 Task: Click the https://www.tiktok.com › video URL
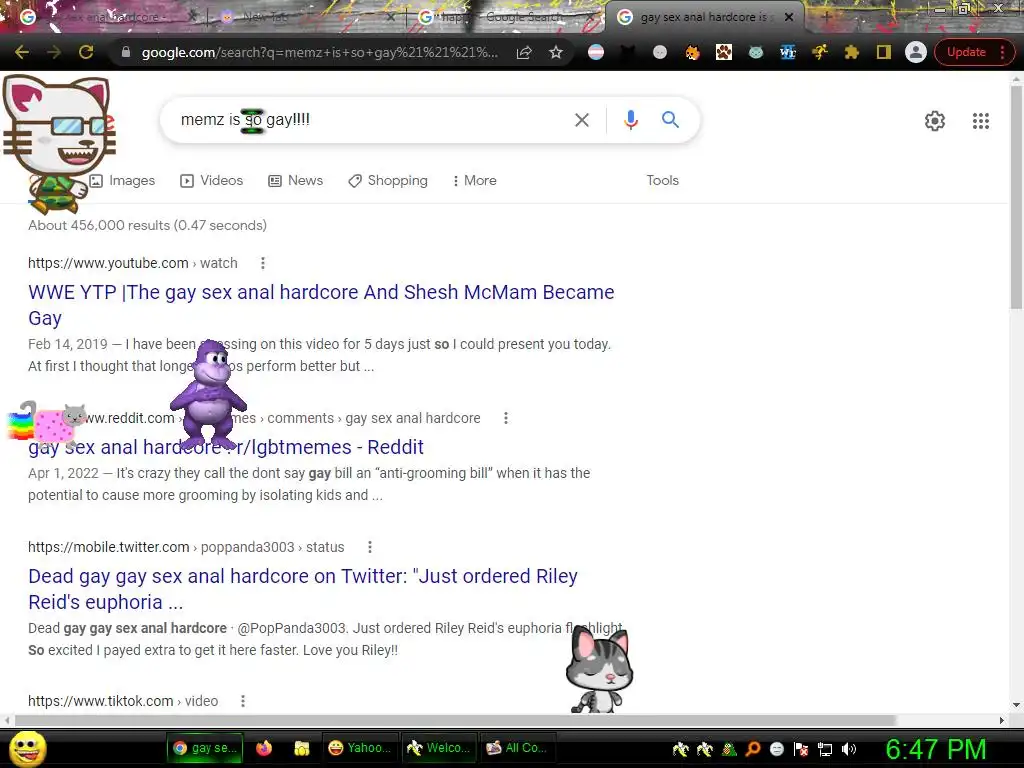123,701
